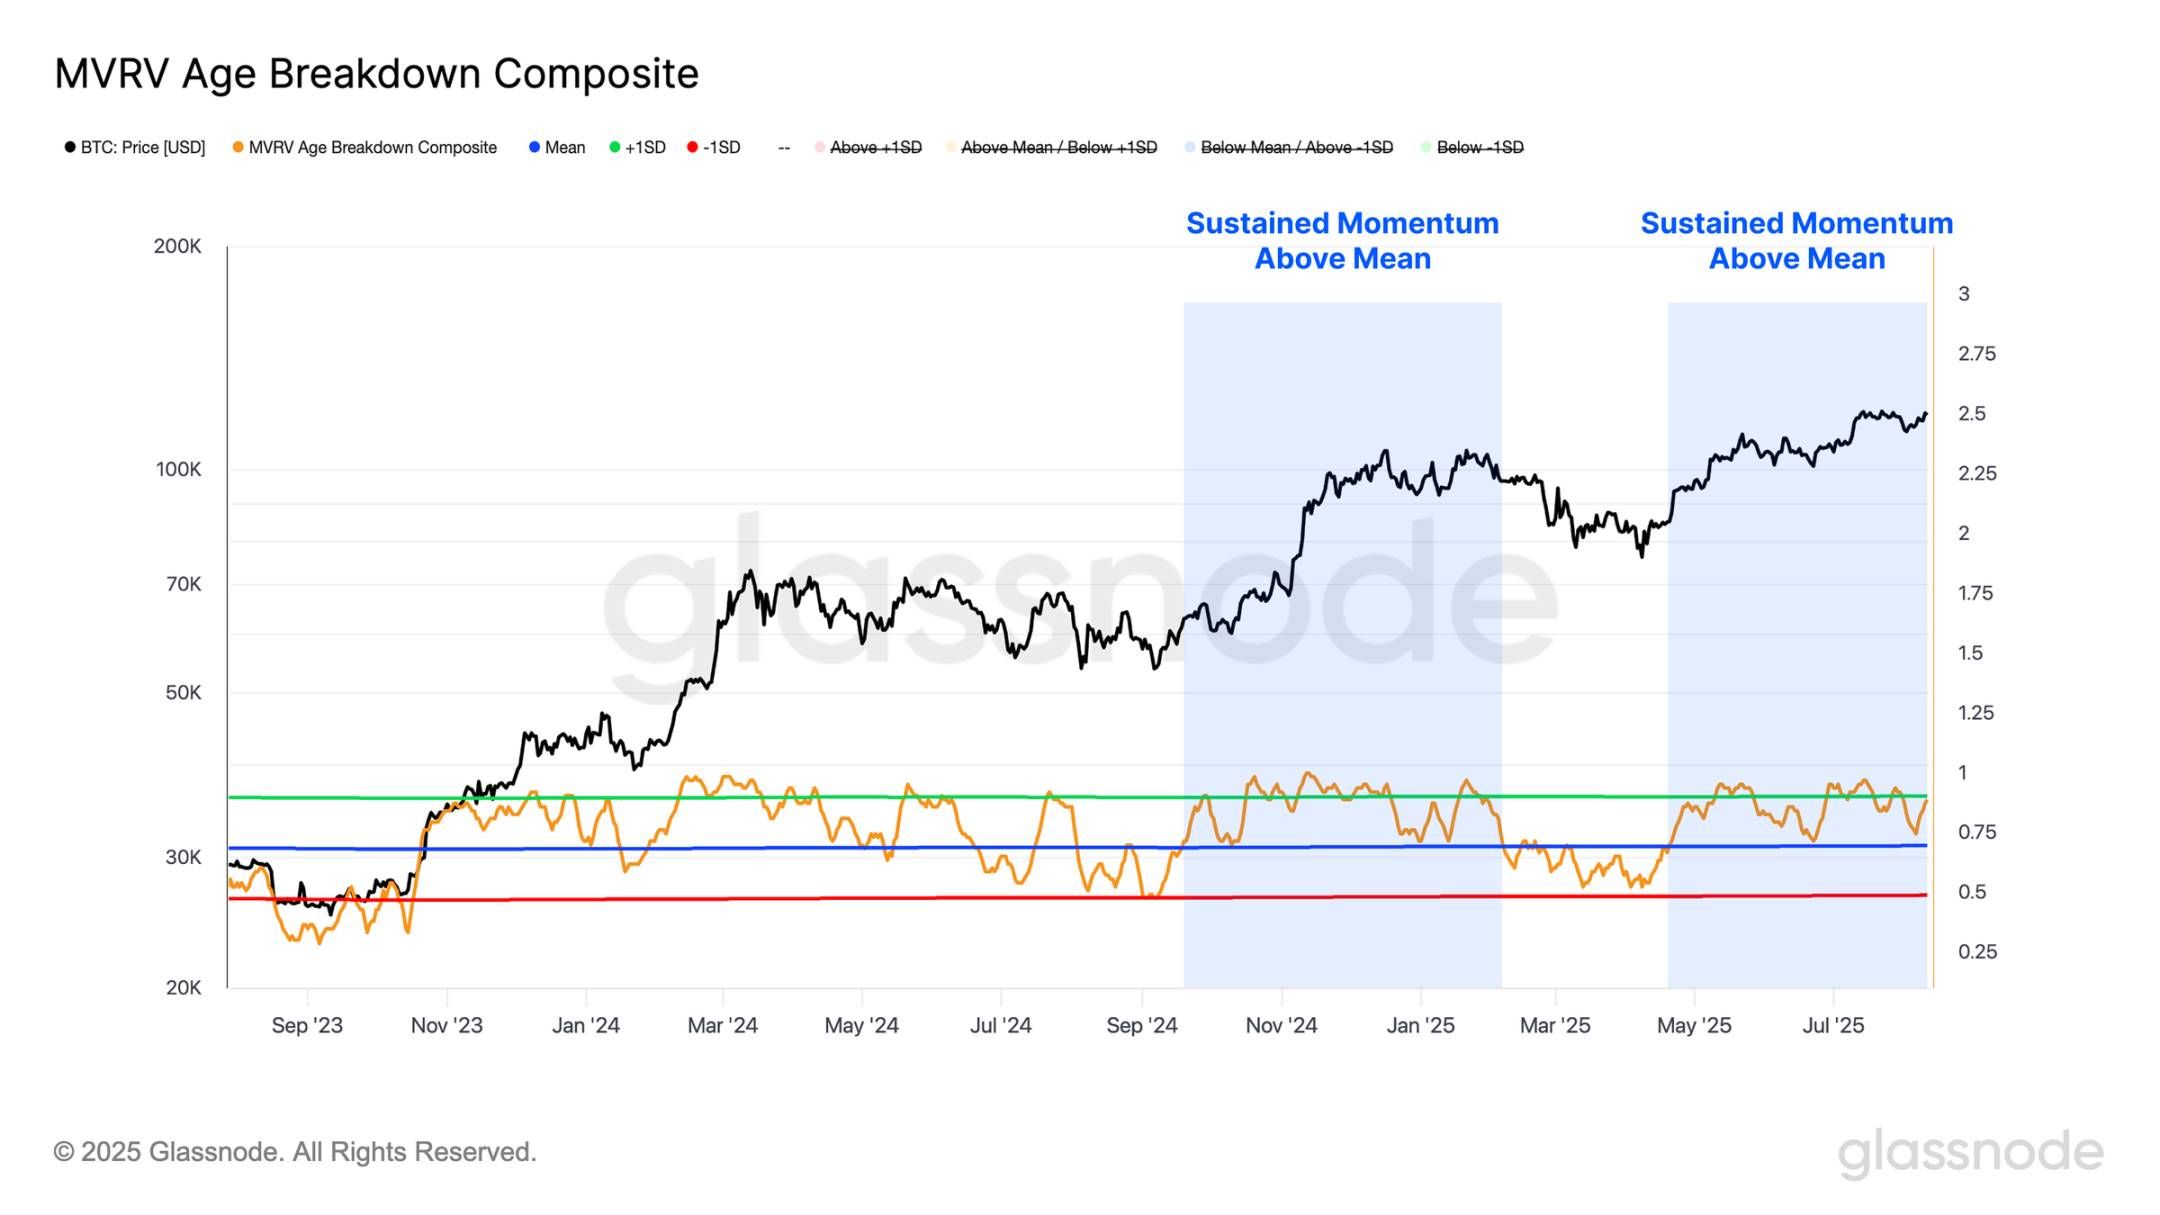Screen dimensions: 2160x1215
Task: Hide the Mean legend series
Action: coord(557,148)
